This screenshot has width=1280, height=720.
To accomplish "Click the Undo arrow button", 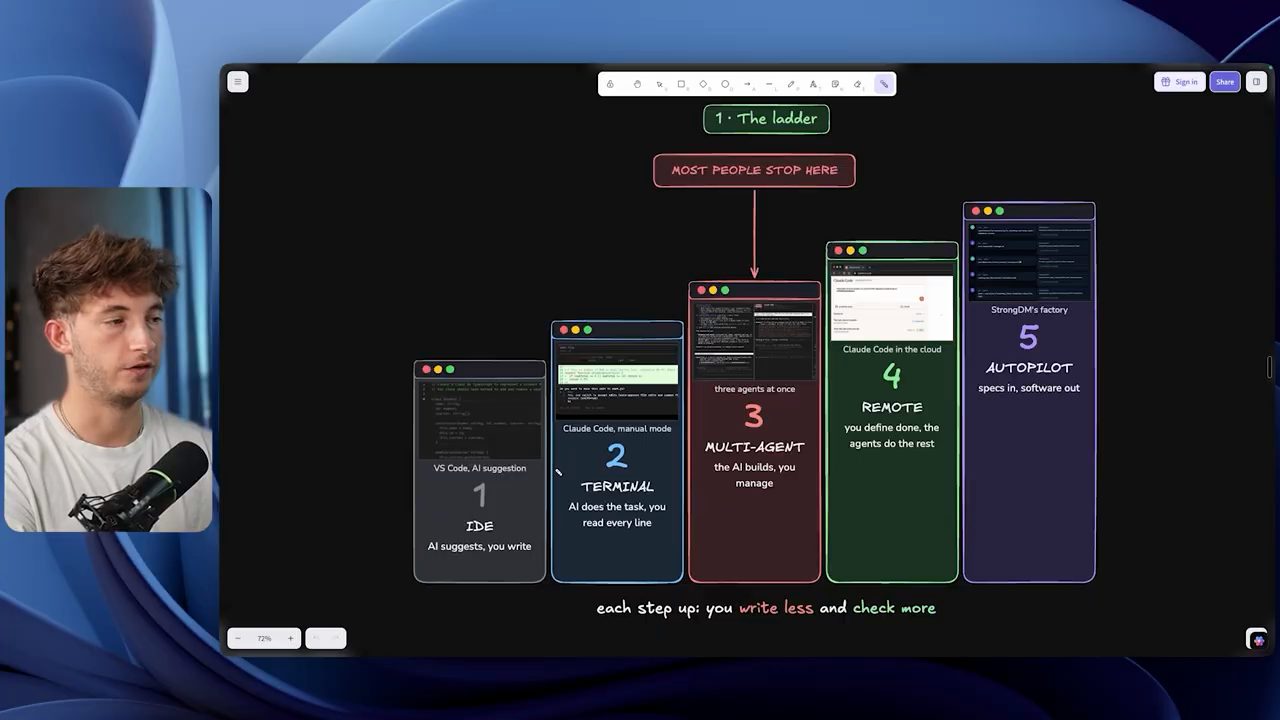I will point(315,638).
